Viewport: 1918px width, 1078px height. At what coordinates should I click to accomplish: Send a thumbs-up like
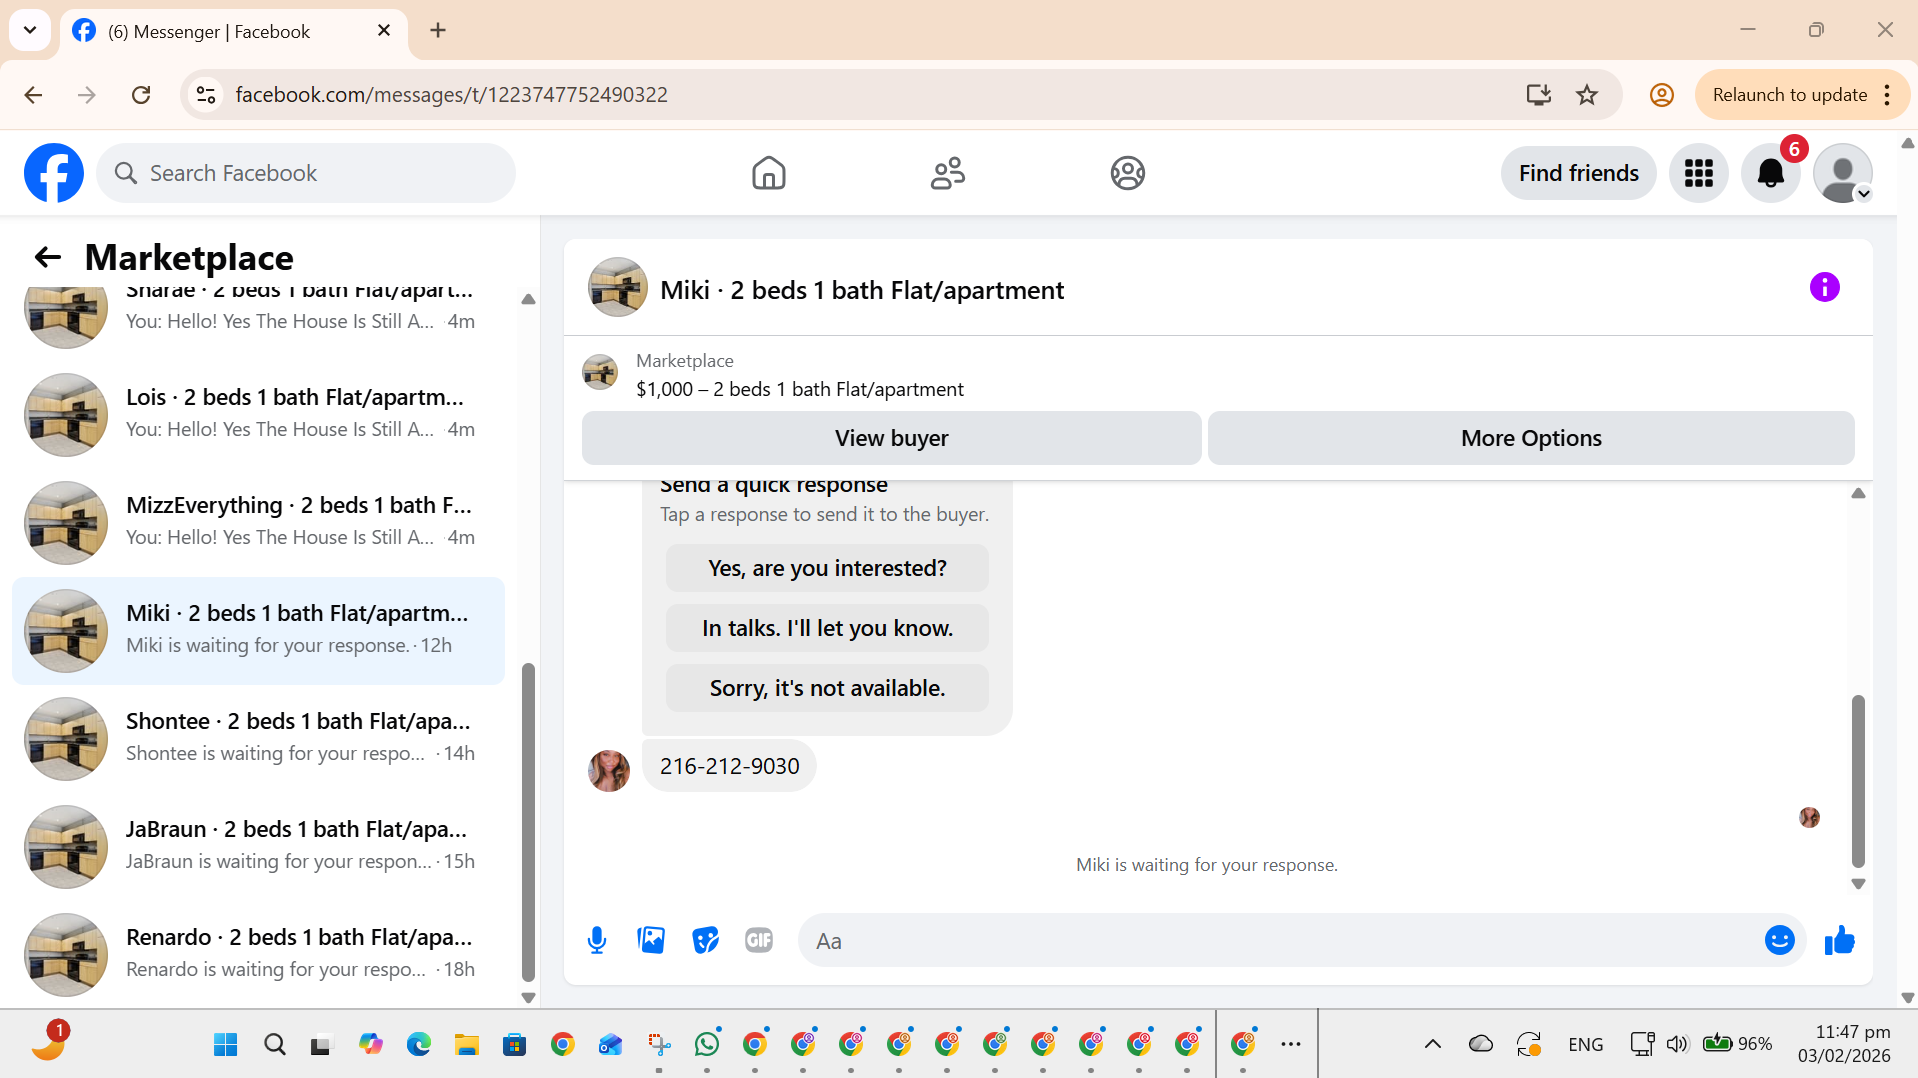pos(1839,940)
